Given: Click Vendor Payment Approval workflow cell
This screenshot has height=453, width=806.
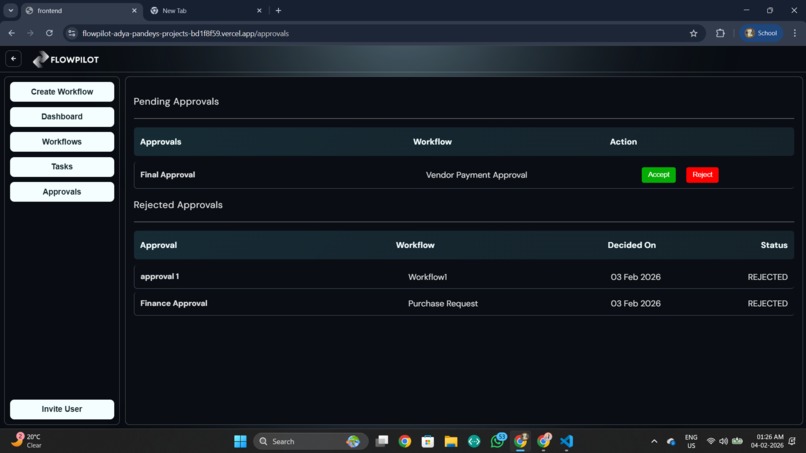Looking at the screenshot, I should pos(477,175).
